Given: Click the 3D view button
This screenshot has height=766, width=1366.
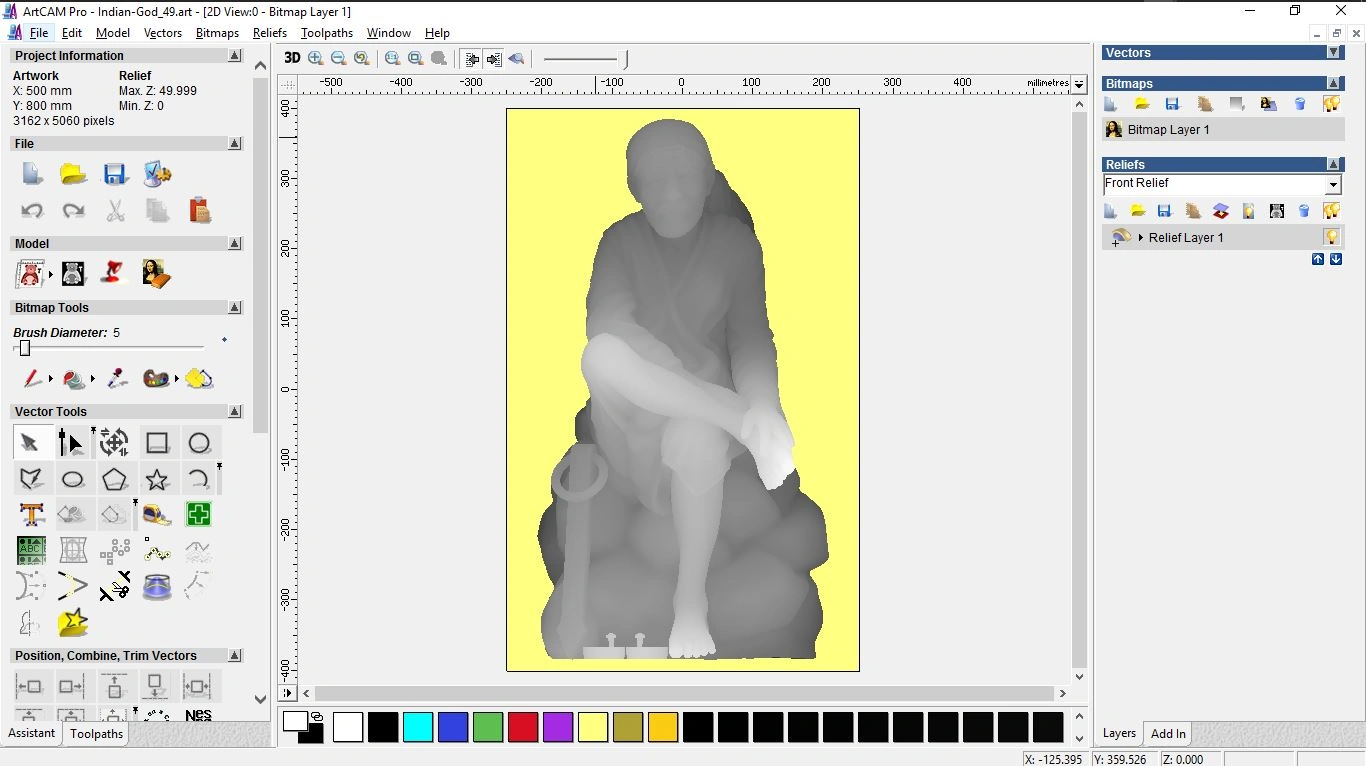Looking at the screenshot, I should tap(292, 59).
